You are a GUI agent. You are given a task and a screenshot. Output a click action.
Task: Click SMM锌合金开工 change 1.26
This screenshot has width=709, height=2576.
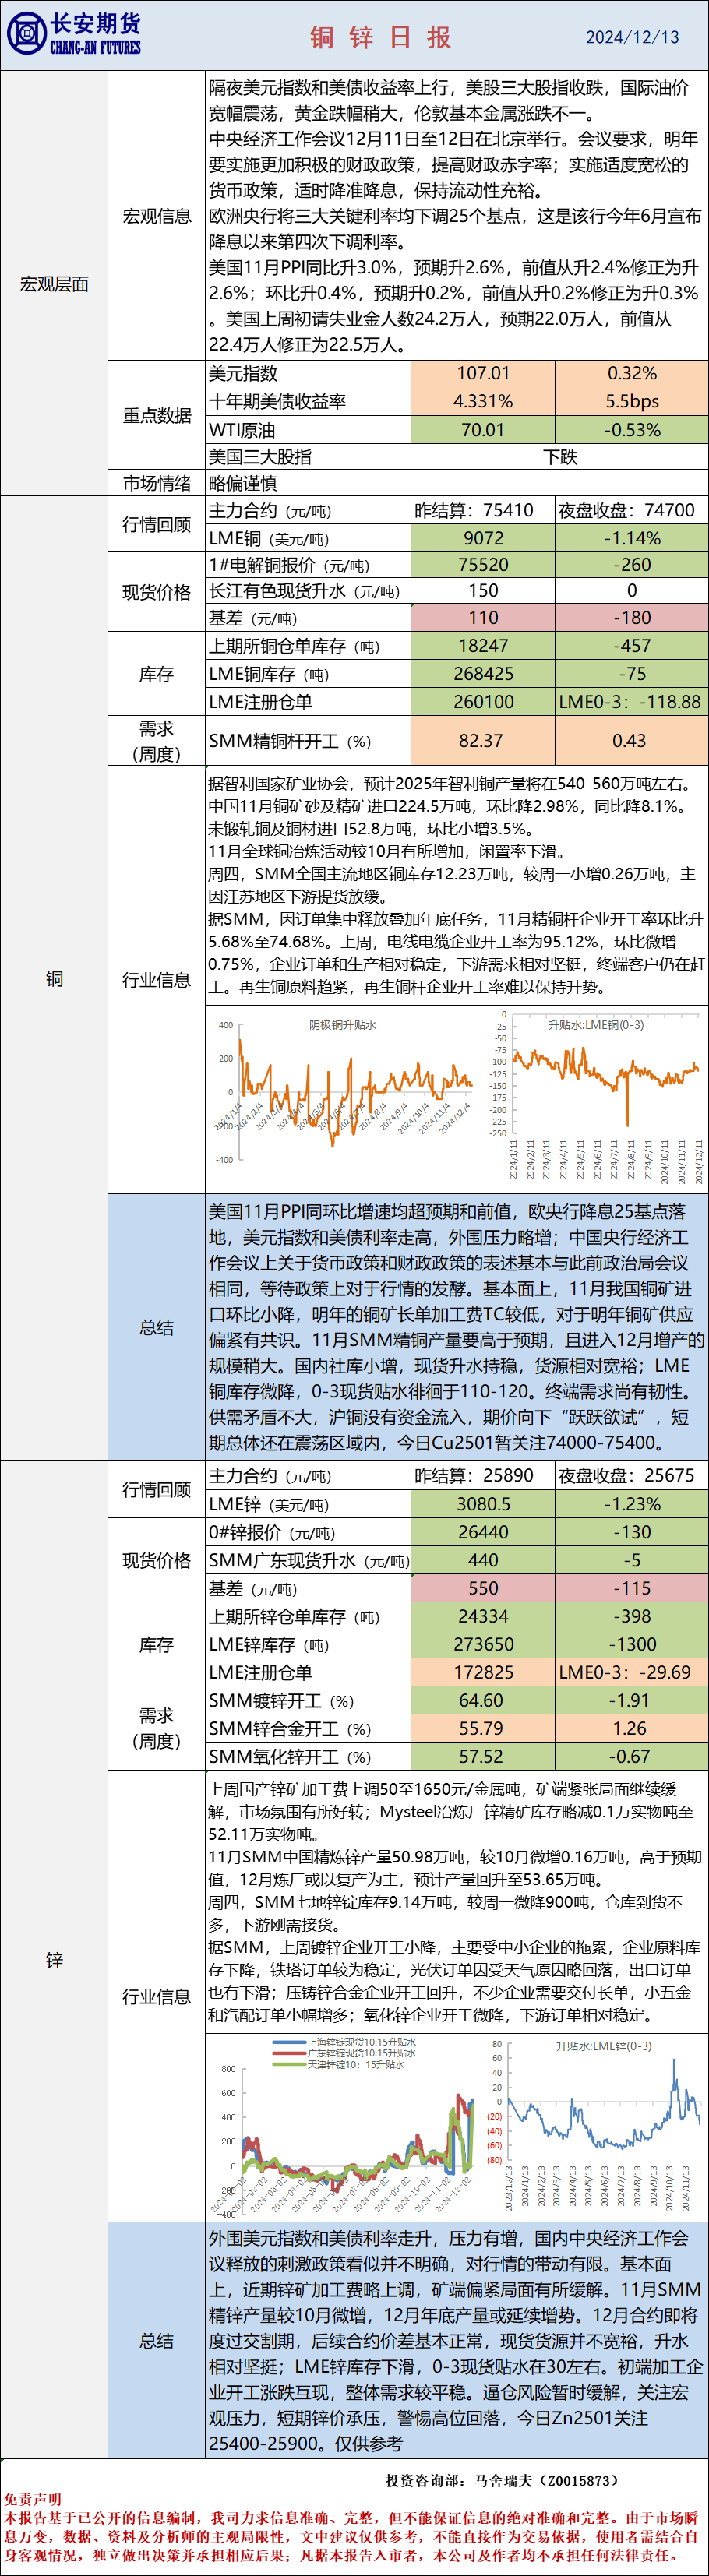click(632, 1728)
